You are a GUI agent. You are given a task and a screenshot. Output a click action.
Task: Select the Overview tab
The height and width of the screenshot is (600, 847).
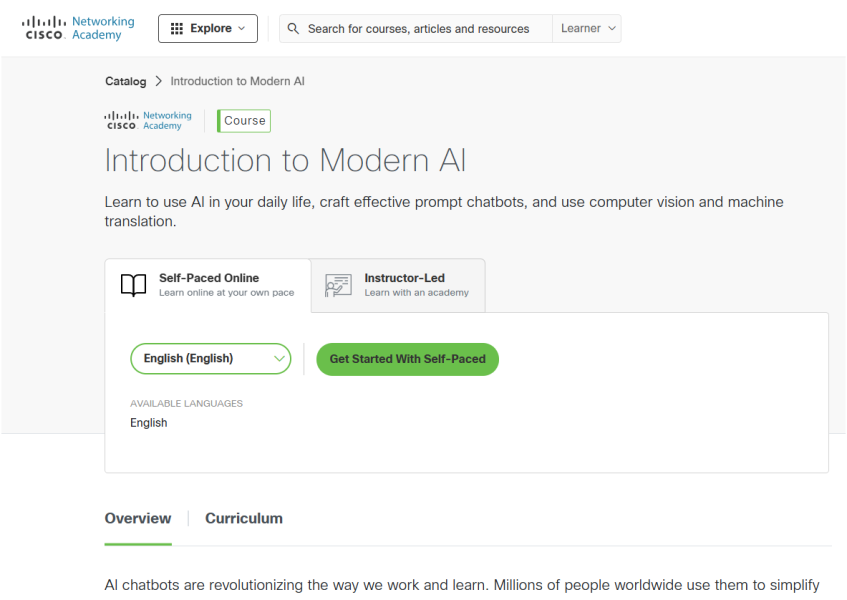click(138, 518)
